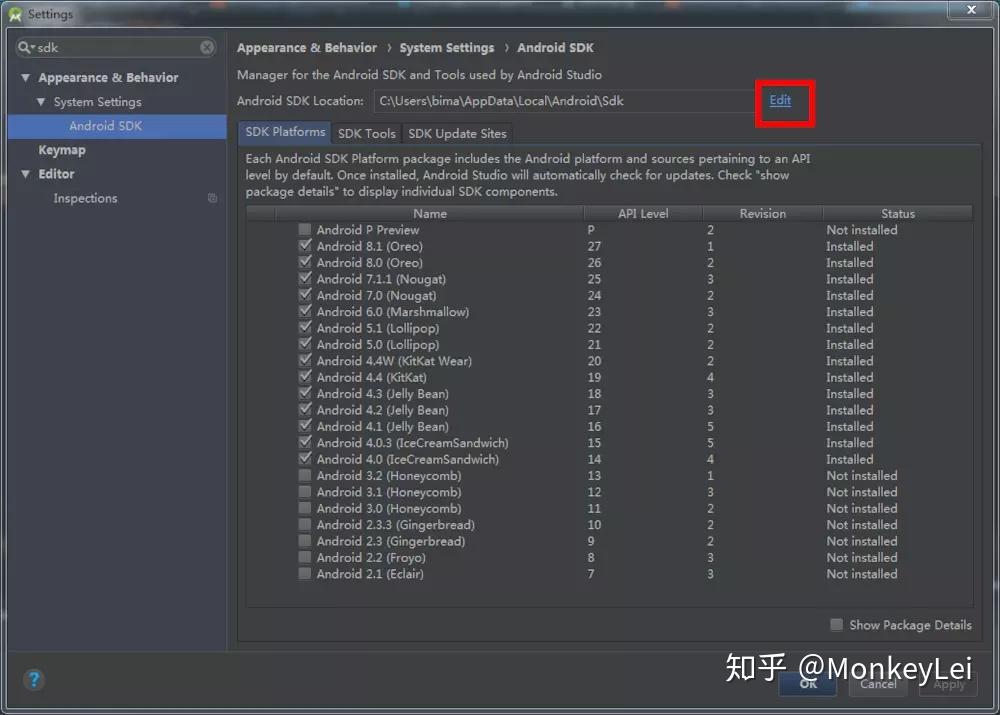Screen dimensions: 1000x715
Task: Select Android 4.0 (IceCreamSandwich) row name
Action: tap(408, 459)
